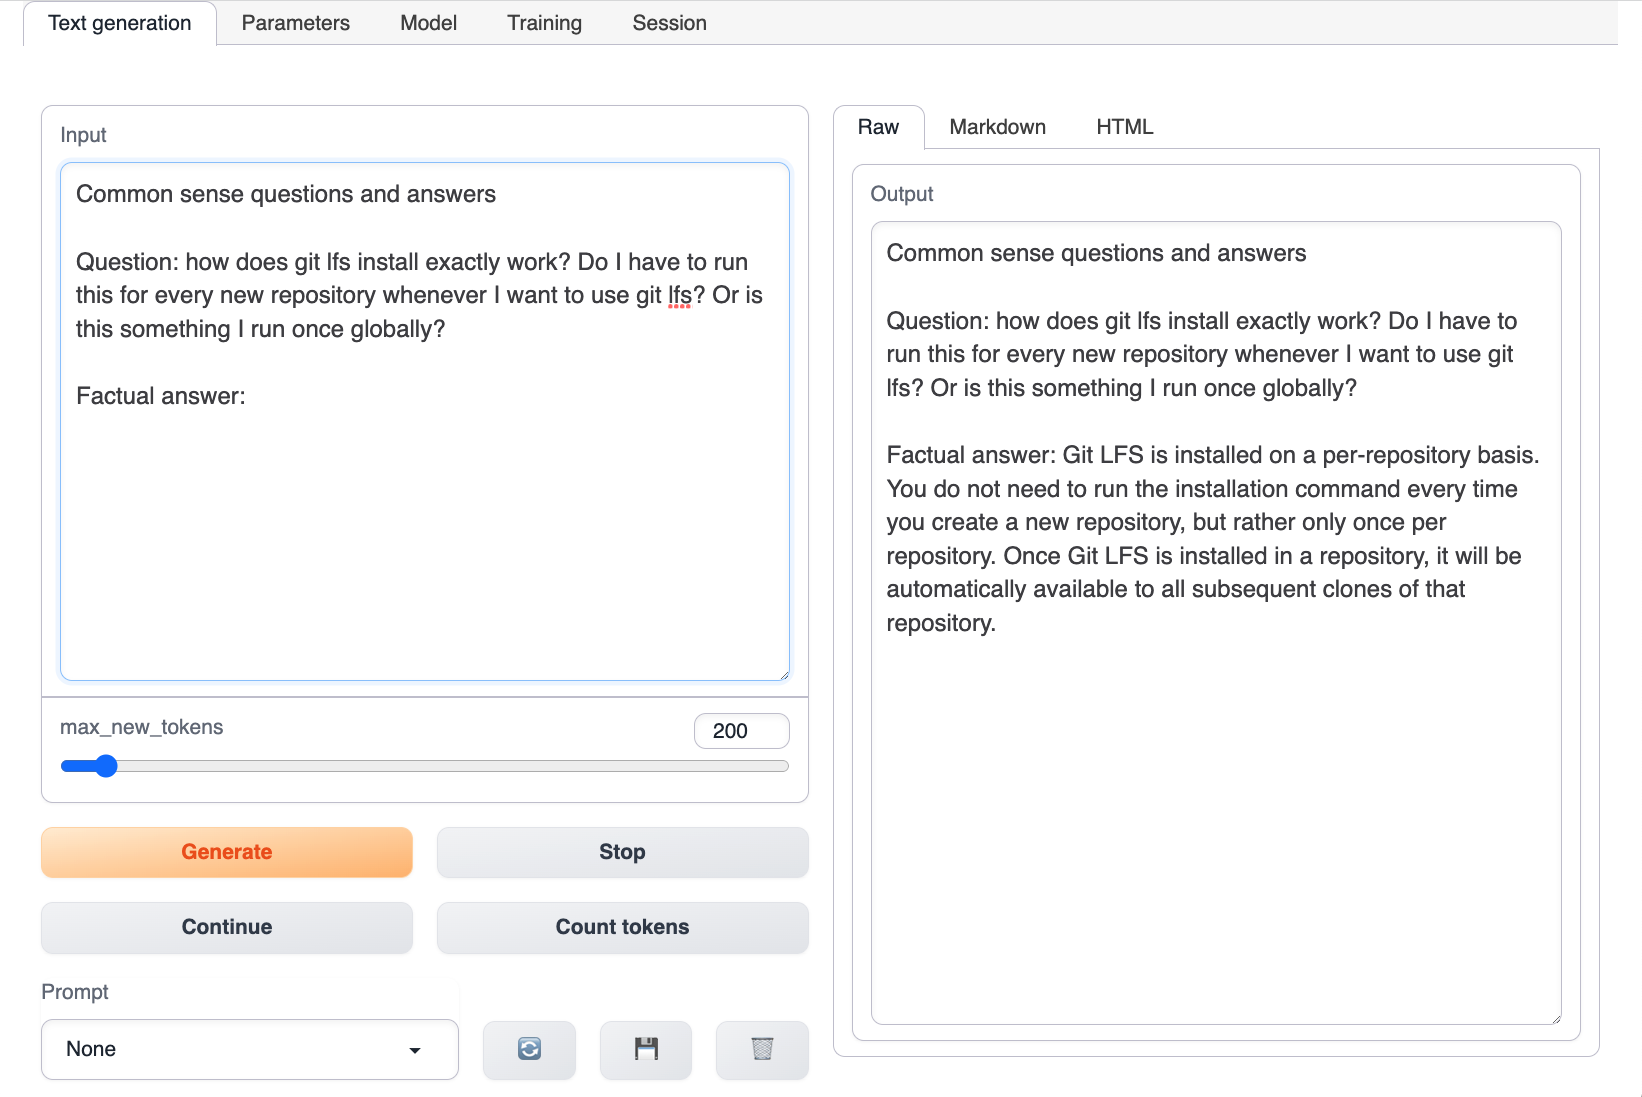
Task: Click the refresh prompt list icon
Action: pos(529,1049)
